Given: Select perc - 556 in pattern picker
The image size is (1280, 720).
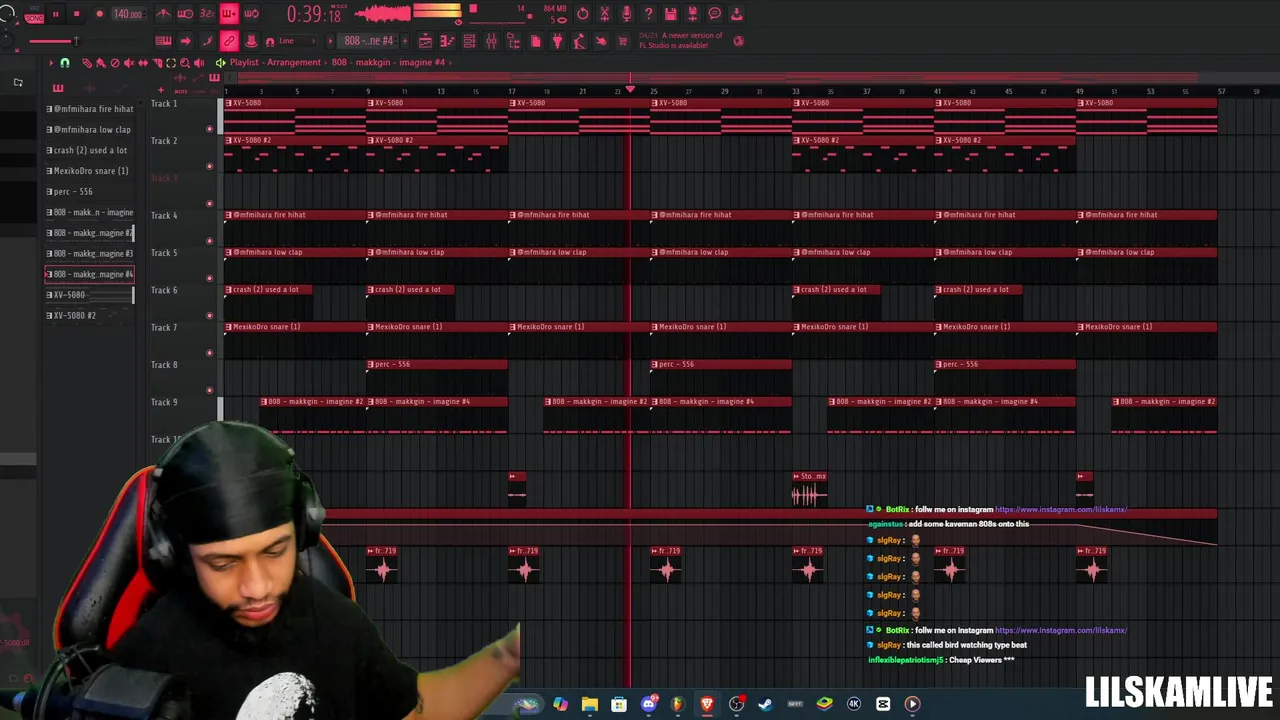Looking at the screenshot, I should [90, 191].
